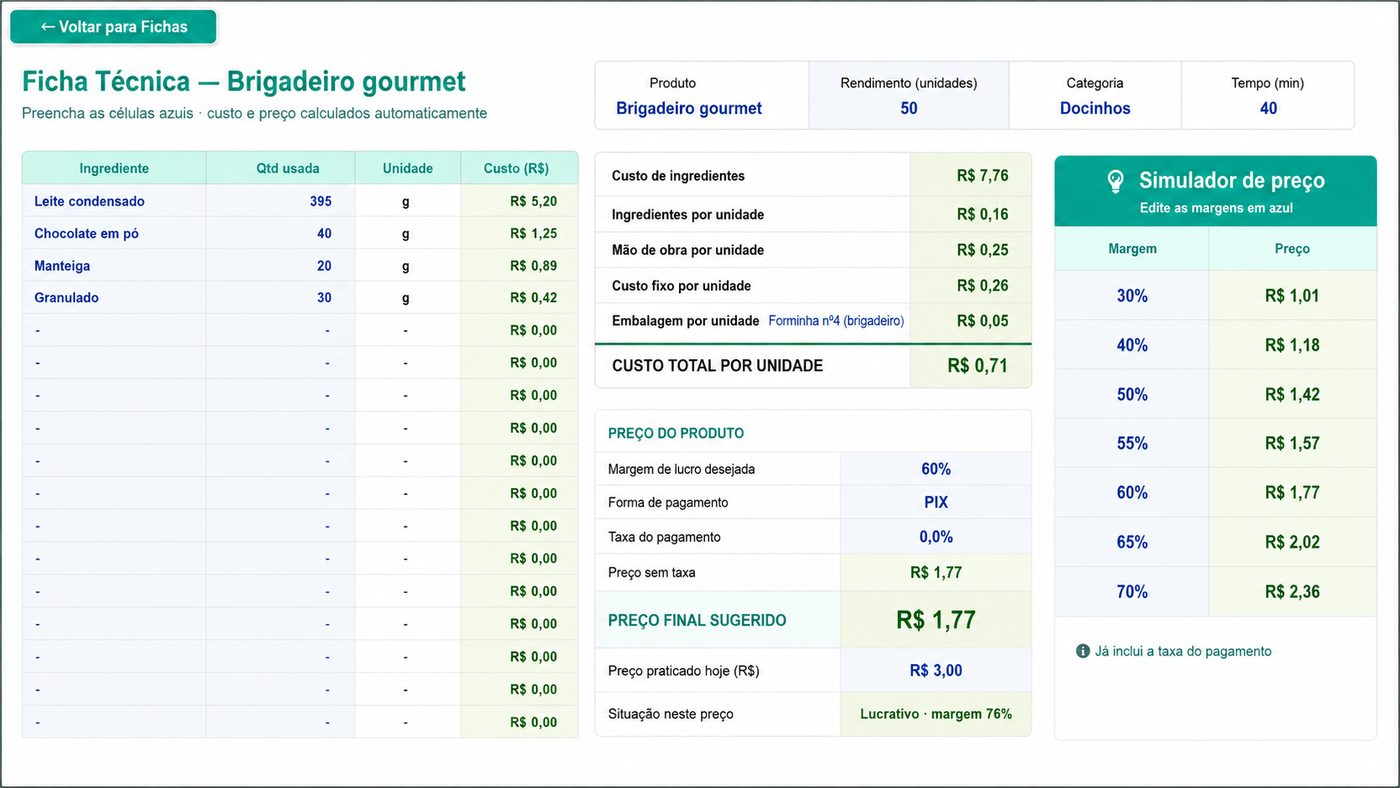Select the Leite condensado ingredient cell
Image resolution: width=1400 pixels, height=788 pixels.
coord(114,201)
